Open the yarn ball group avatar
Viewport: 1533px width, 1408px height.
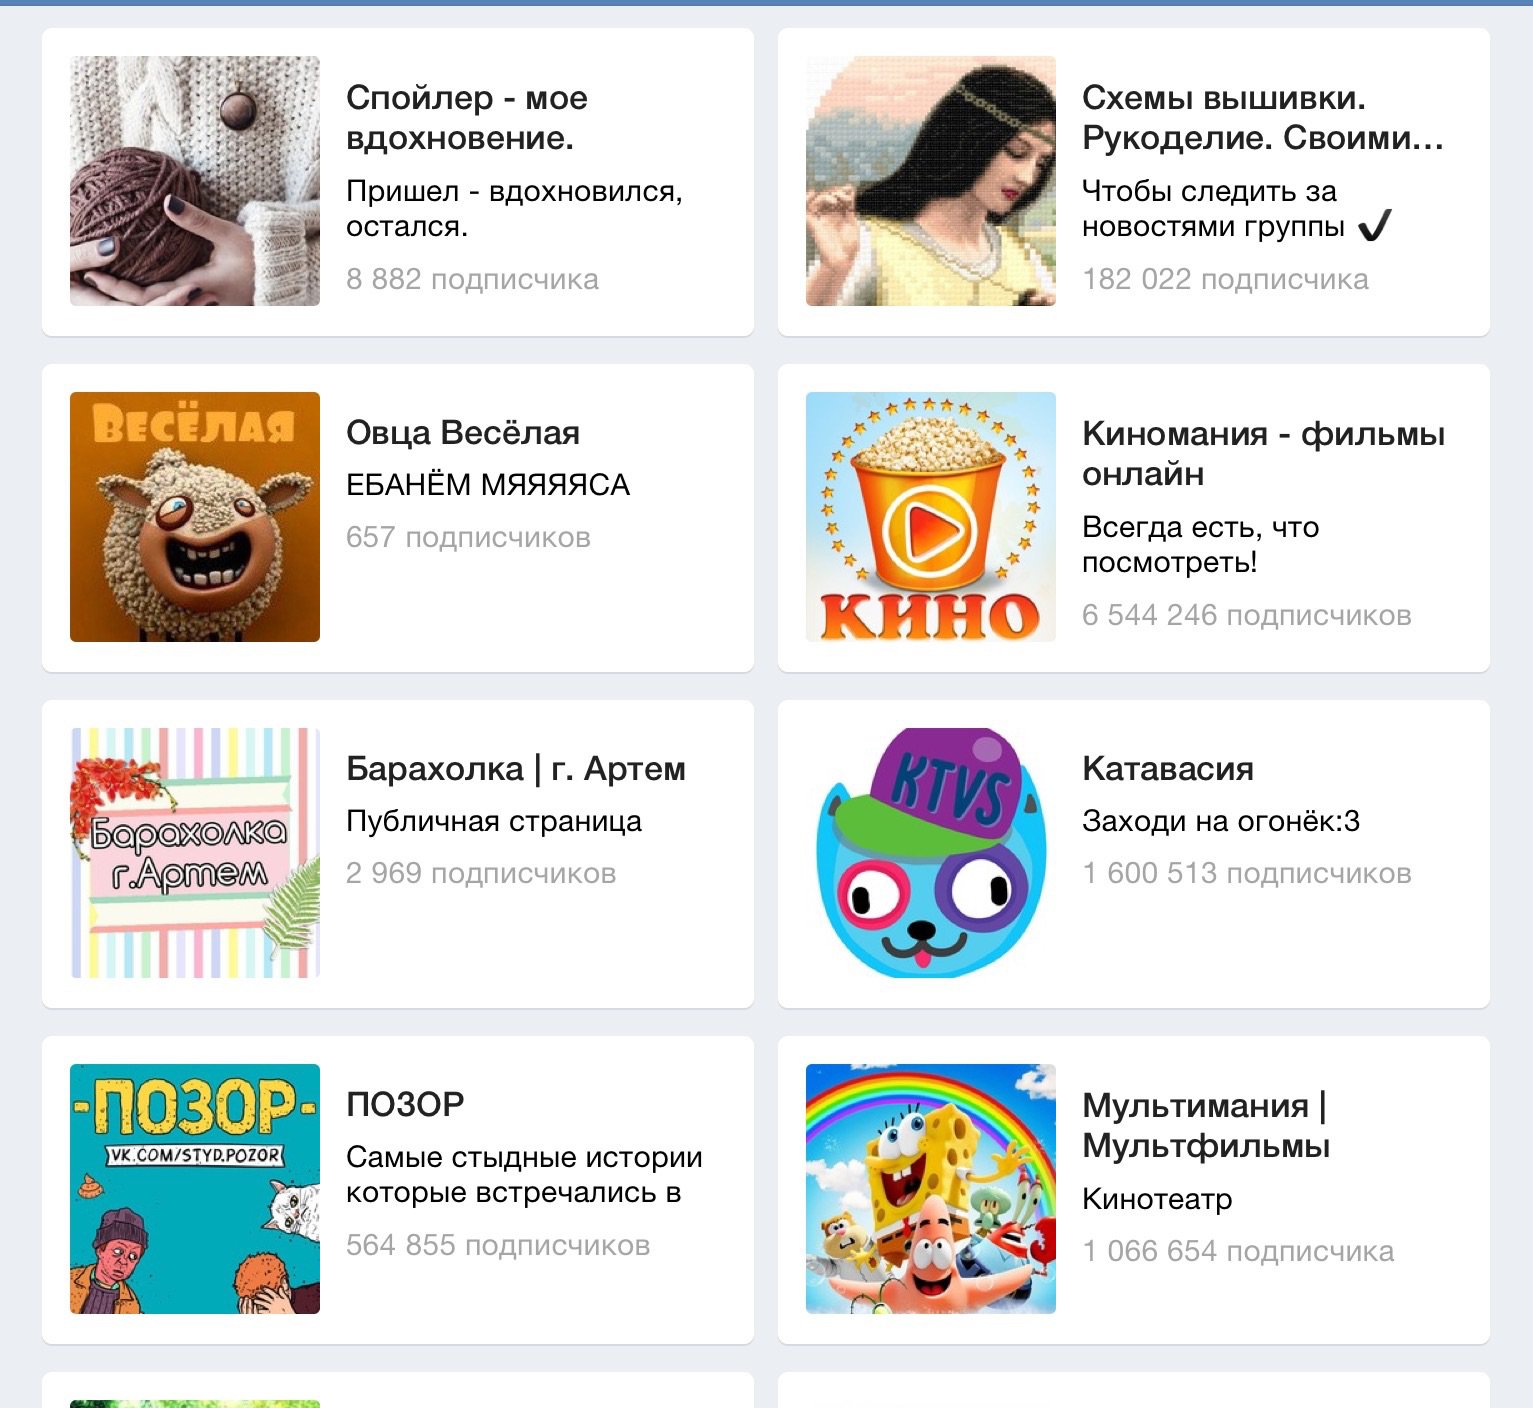[195, 181]
